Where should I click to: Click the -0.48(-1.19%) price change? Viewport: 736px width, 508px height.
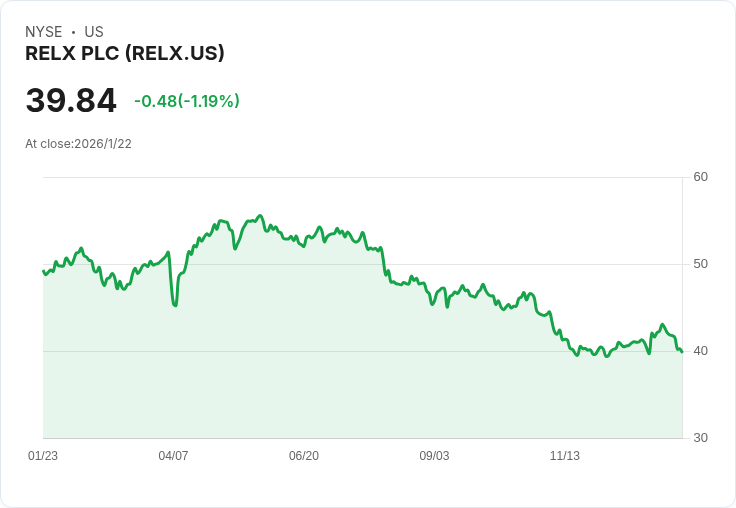pyautogui.click(x=187, y=101)
